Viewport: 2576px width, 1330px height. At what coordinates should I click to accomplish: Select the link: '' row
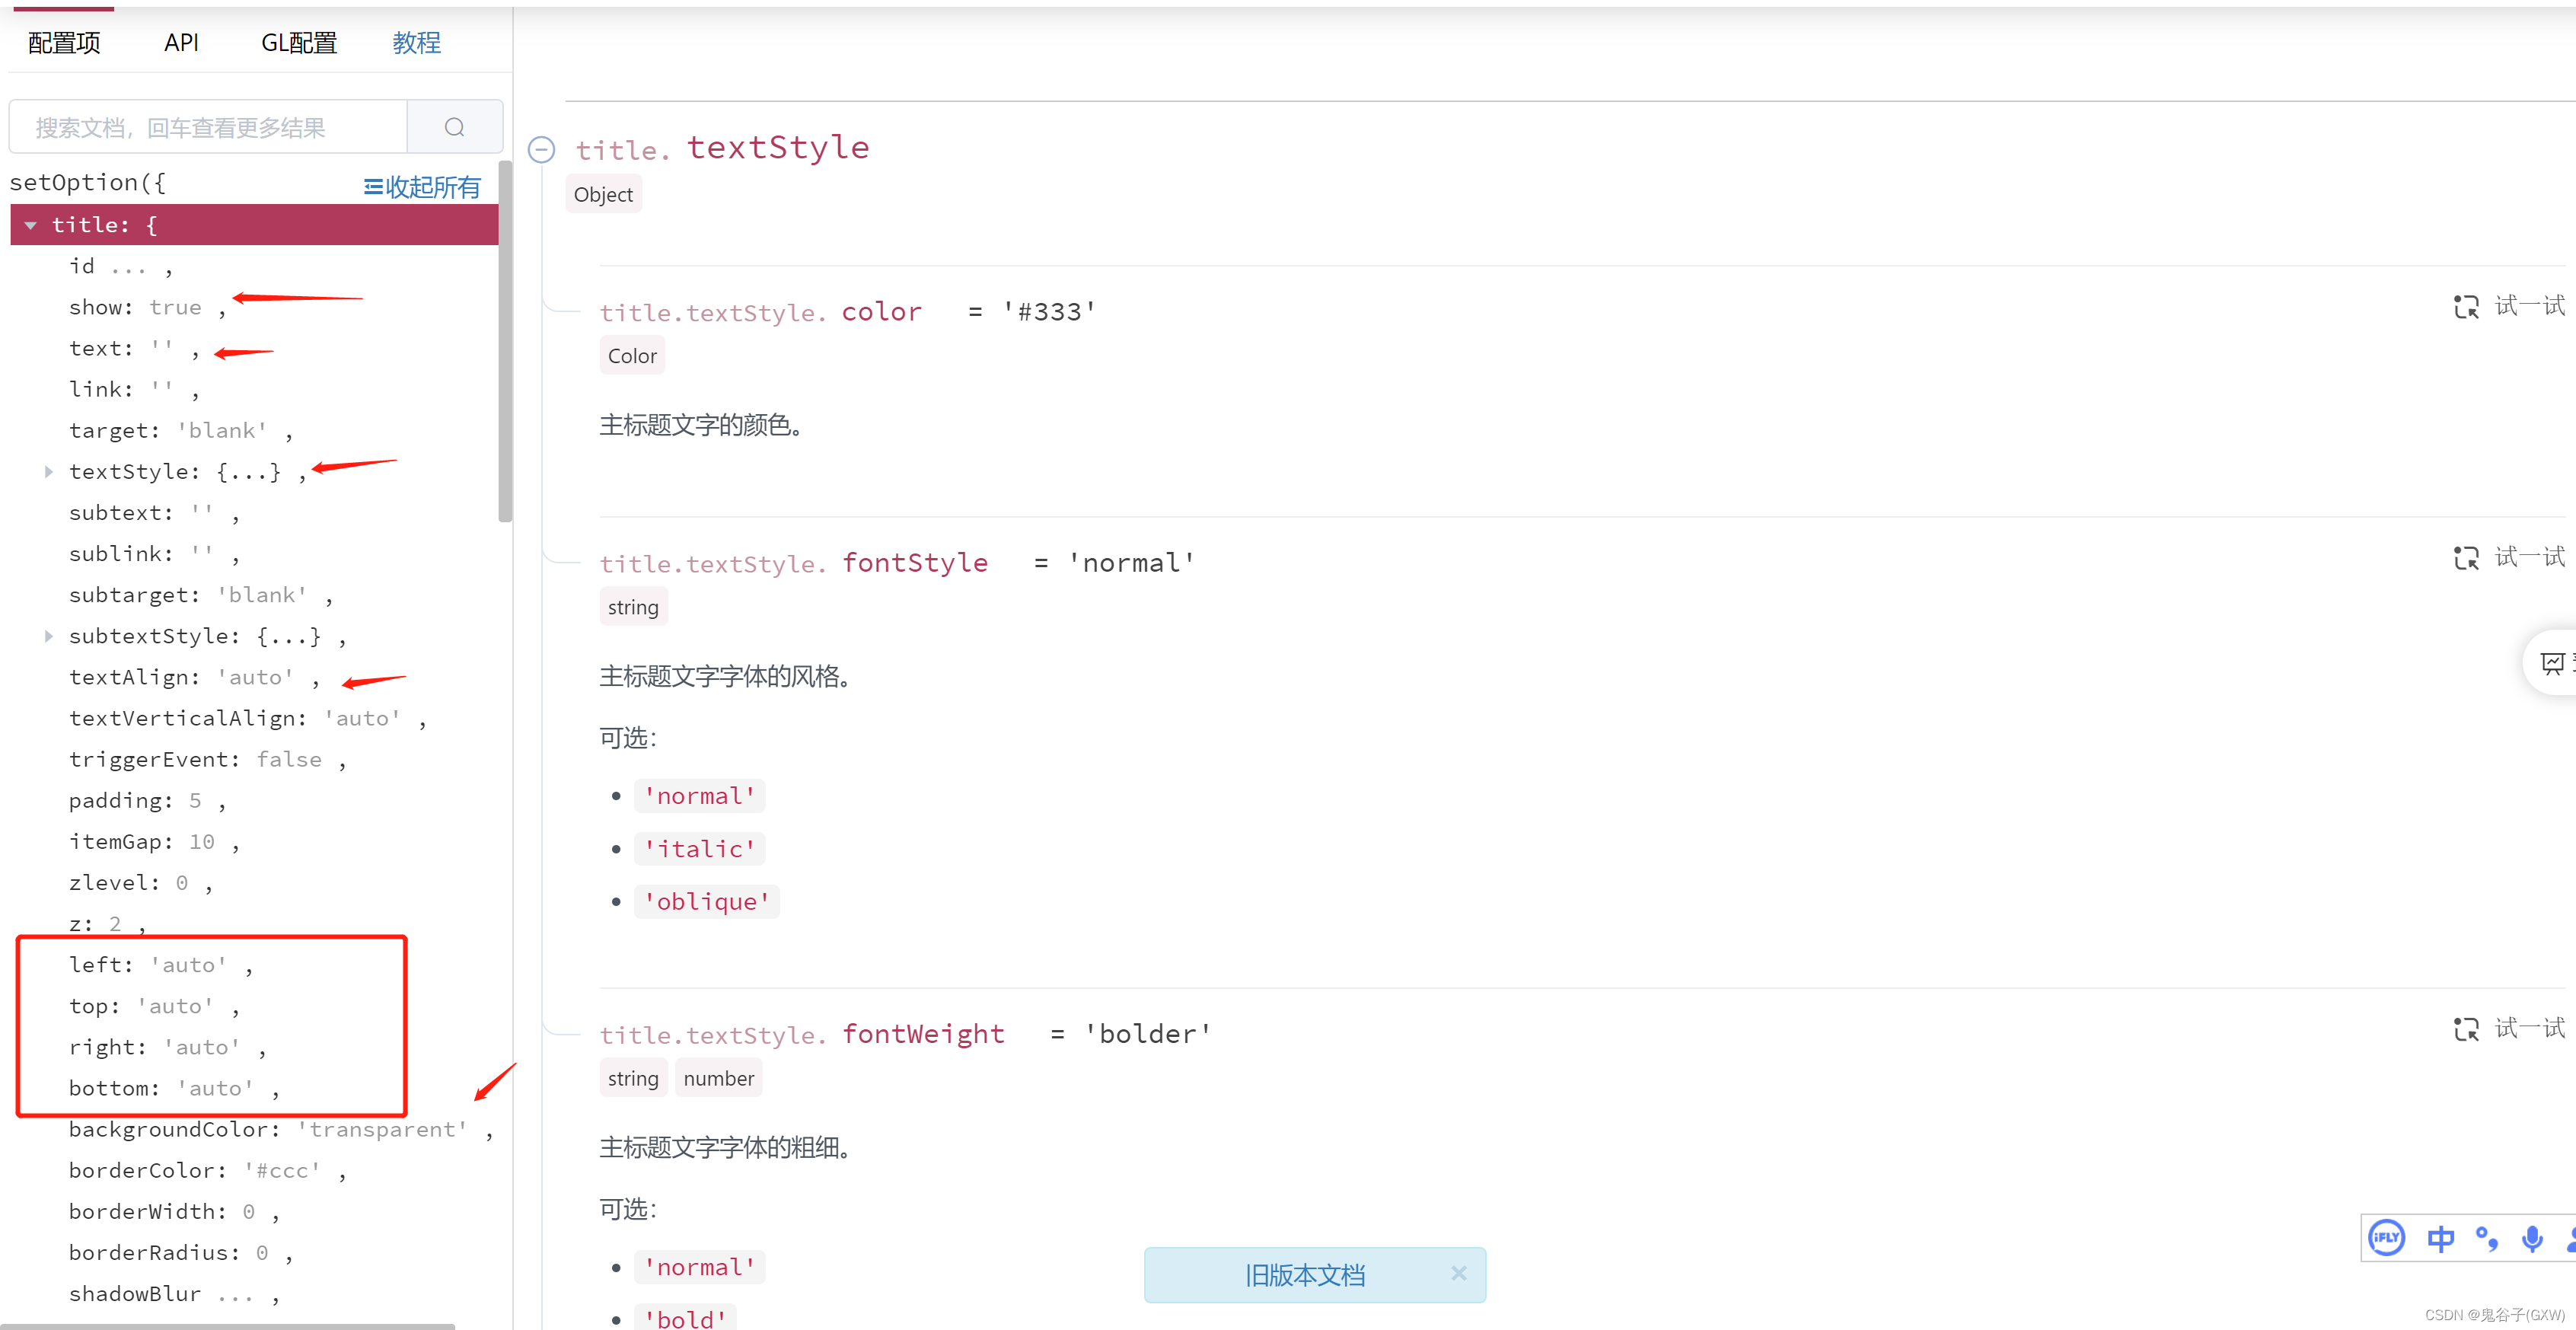tap(254, 389)
